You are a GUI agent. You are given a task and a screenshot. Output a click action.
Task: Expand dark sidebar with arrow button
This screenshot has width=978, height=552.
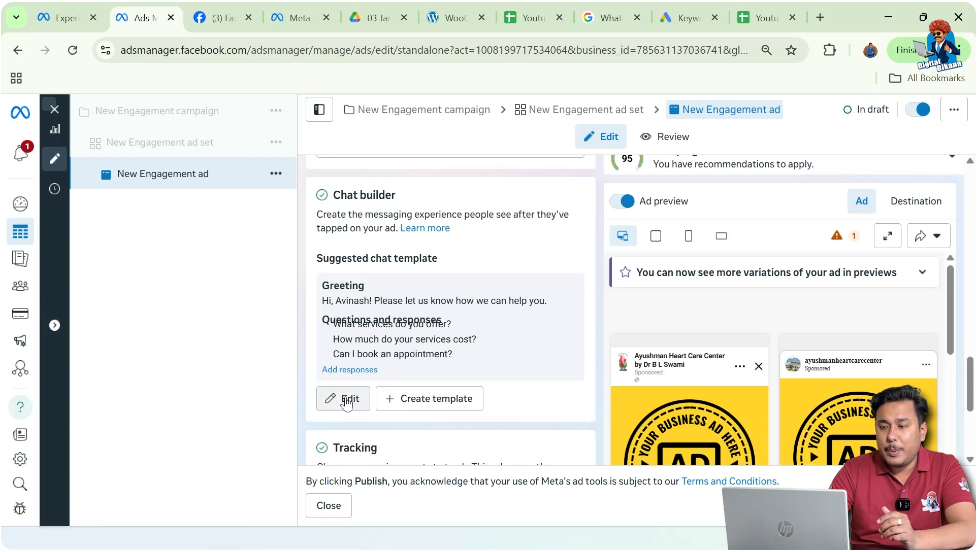54,325
